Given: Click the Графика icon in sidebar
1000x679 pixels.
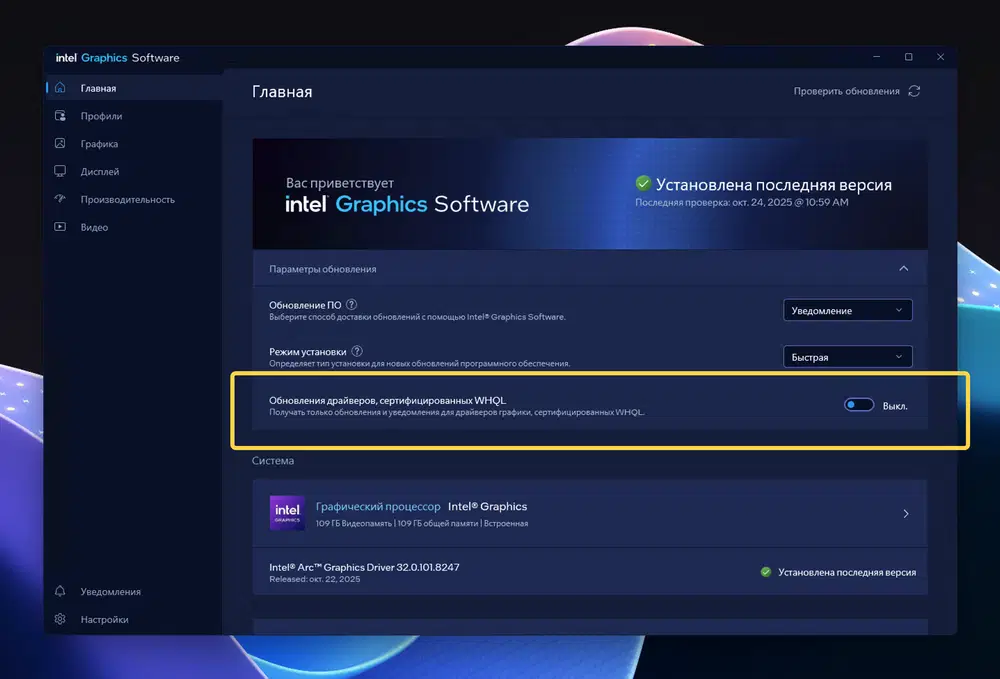Looking at the screenshot, I should tap(60, 143).
